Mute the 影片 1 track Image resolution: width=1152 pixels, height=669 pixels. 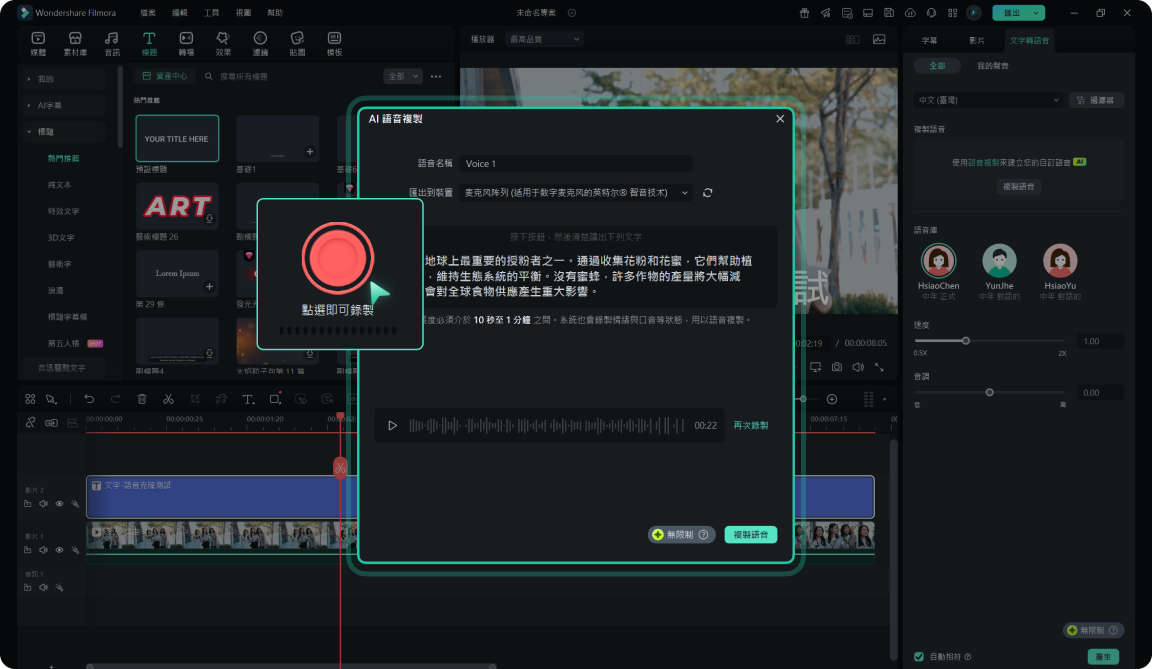(x=43, y=550)
